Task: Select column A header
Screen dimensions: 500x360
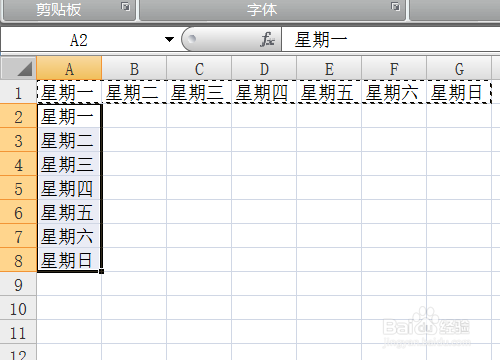Action: click(x=69, y=68)
